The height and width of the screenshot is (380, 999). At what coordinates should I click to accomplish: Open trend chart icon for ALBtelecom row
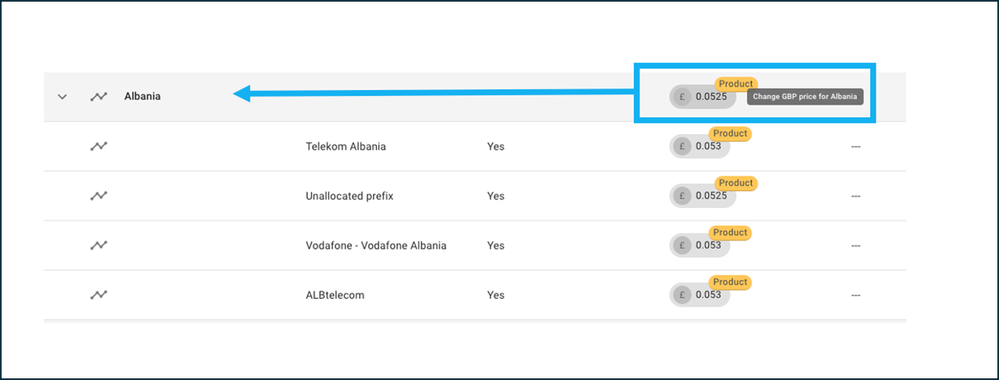98,295
